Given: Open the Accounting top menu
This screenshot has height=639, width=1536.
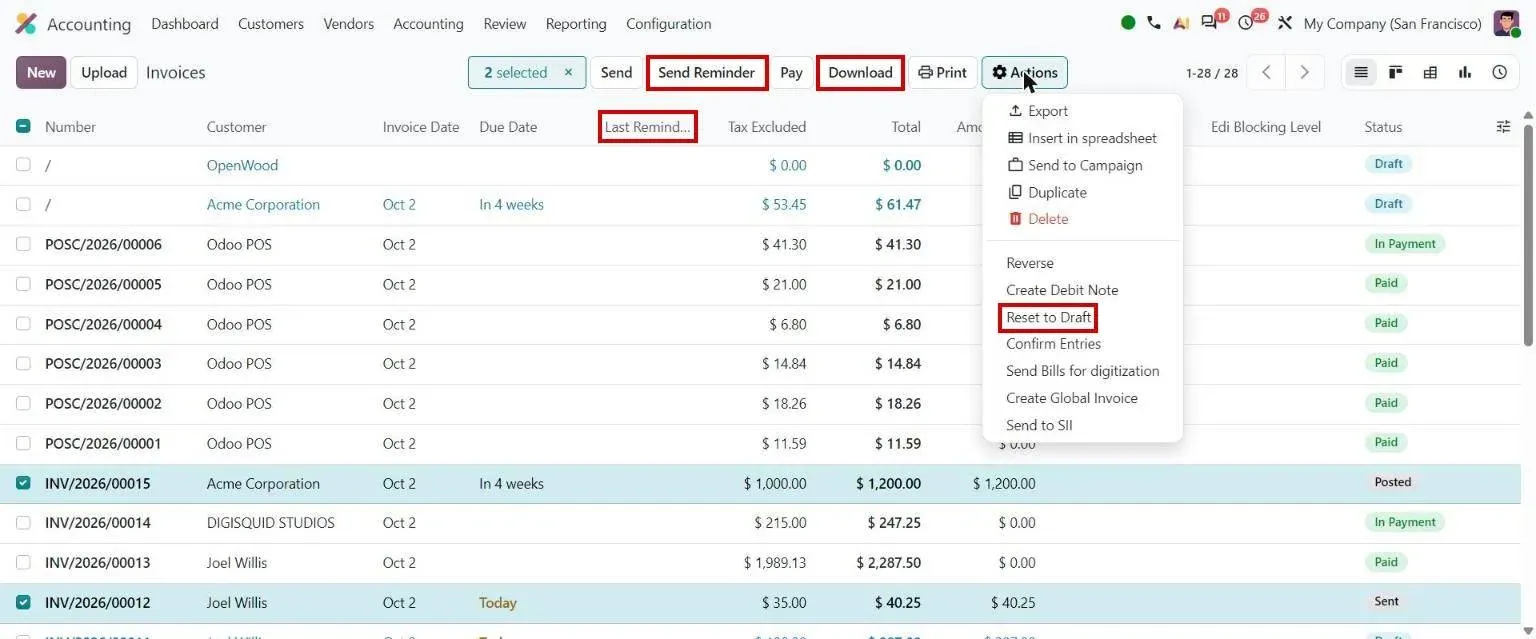Looking at the screenshot, I should pos(428,24).
